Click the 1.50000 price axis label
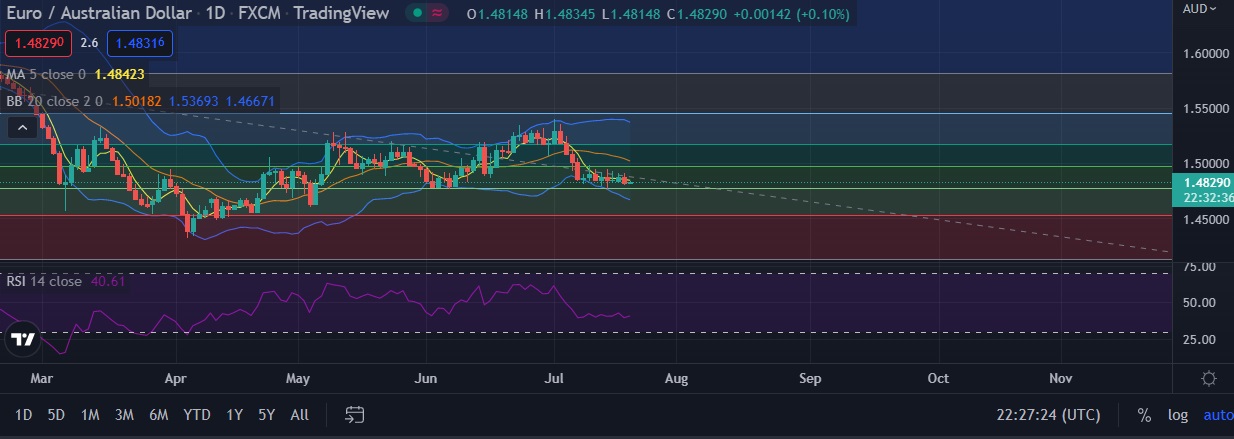This screenshot has height=439, width=1234. [x=1205, y=164]
